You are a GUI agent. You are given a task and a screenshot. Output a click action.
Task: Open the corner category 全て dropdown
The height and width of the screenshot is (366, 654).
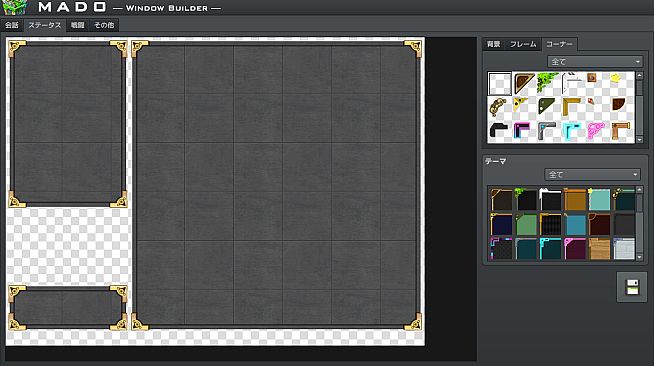pos(595,62)
